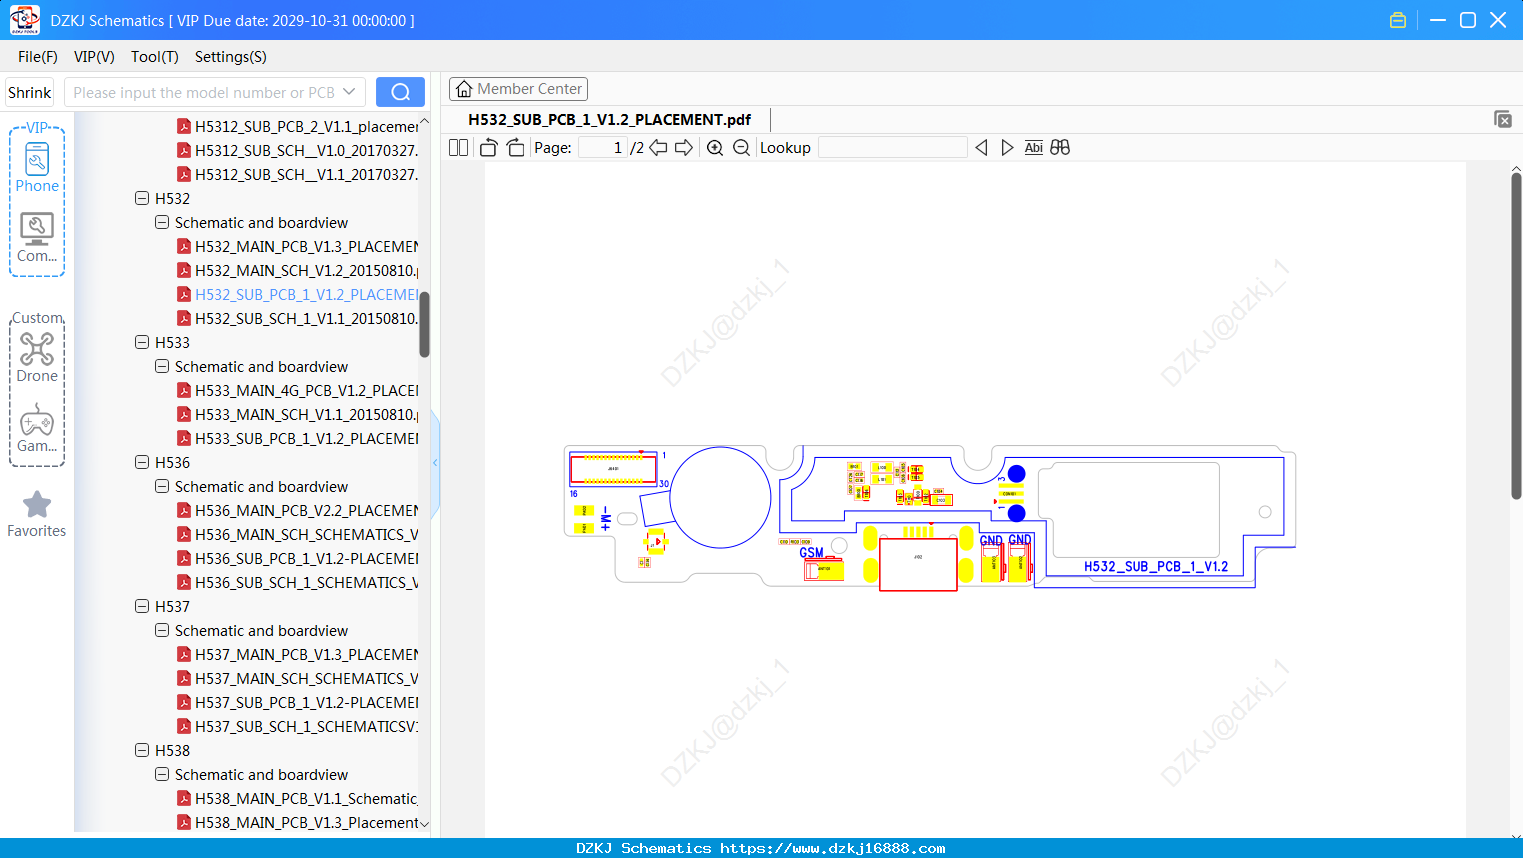Click in the model number search field
This screenshot has height=858, width=1523.
[204, 92]
